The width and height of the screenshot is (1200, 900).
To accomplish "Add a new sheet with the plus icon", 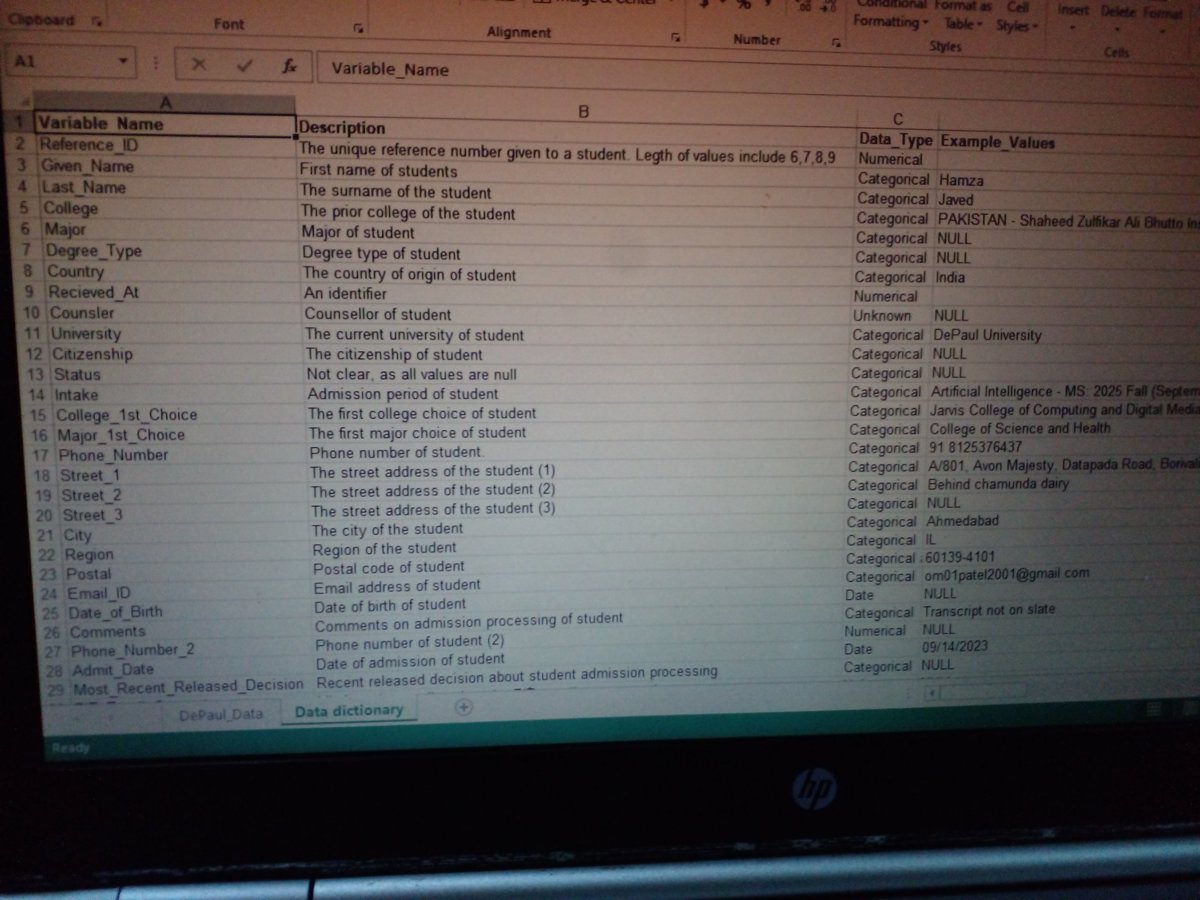I will [x=463, y=707].
